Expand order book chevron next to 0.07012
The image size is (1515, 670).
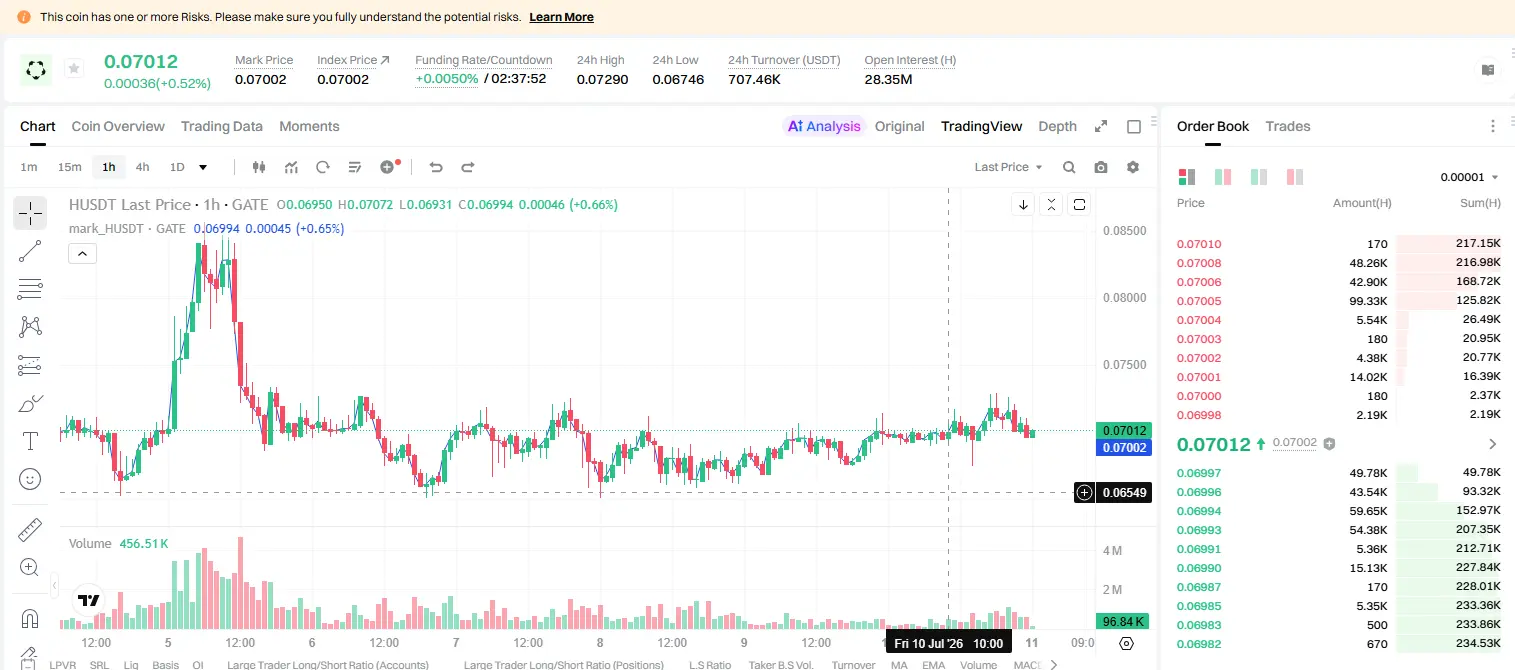[x=1493, y=444]
